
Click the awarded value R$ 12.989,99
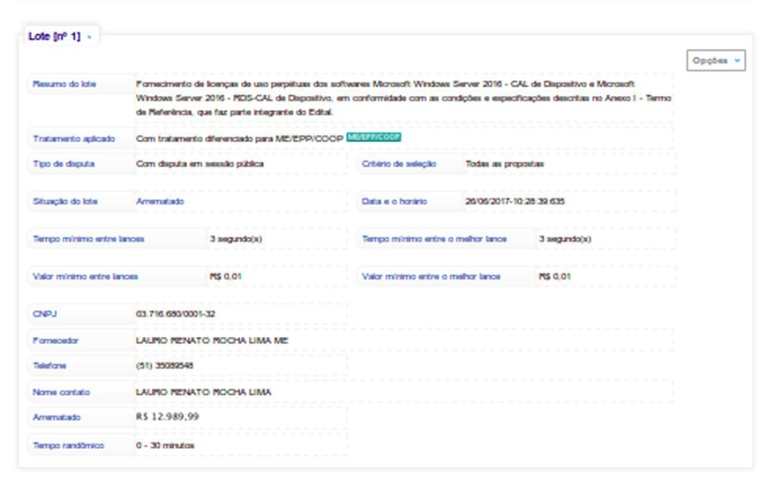click(167, 417)
